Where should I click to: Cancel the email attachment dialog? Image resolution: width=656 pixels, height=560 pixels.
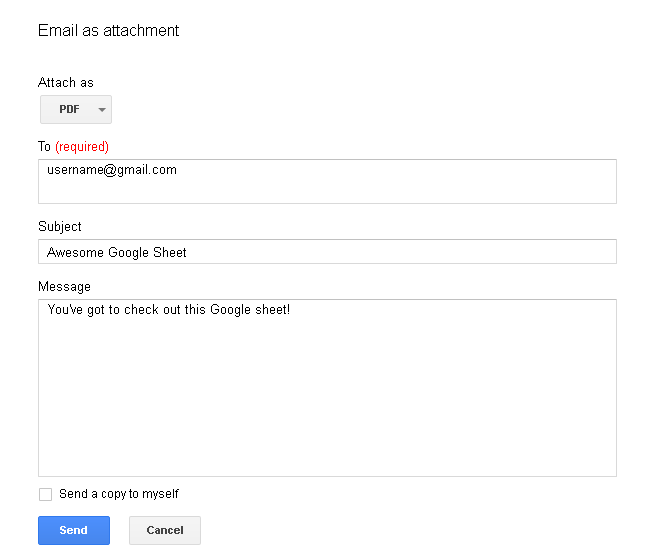coord(165,530)
